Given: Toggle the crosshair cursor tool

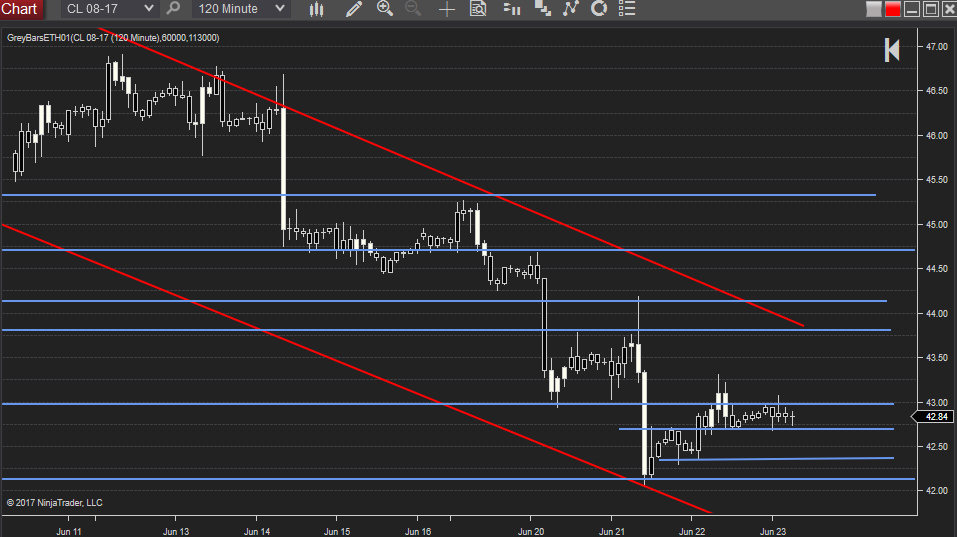Looking at the screenshot, I should tap(447, 9).
